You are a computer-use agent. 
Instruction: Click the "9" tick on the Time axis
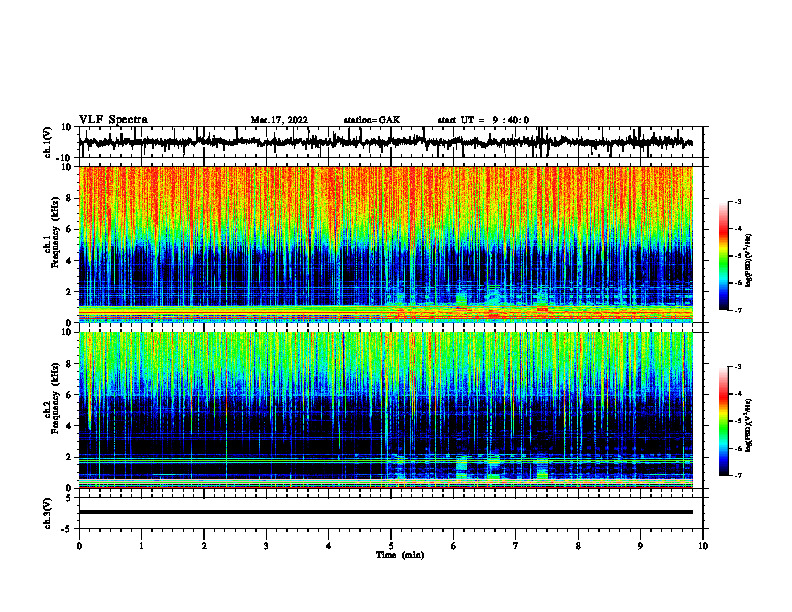coord(640,546)
